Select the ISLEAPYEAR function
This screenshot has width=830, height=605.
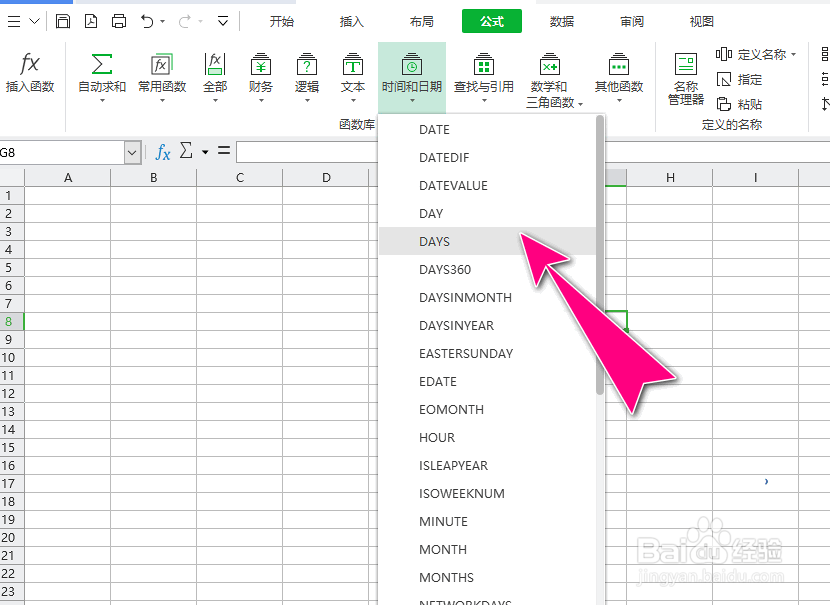(x=487, y=466)
